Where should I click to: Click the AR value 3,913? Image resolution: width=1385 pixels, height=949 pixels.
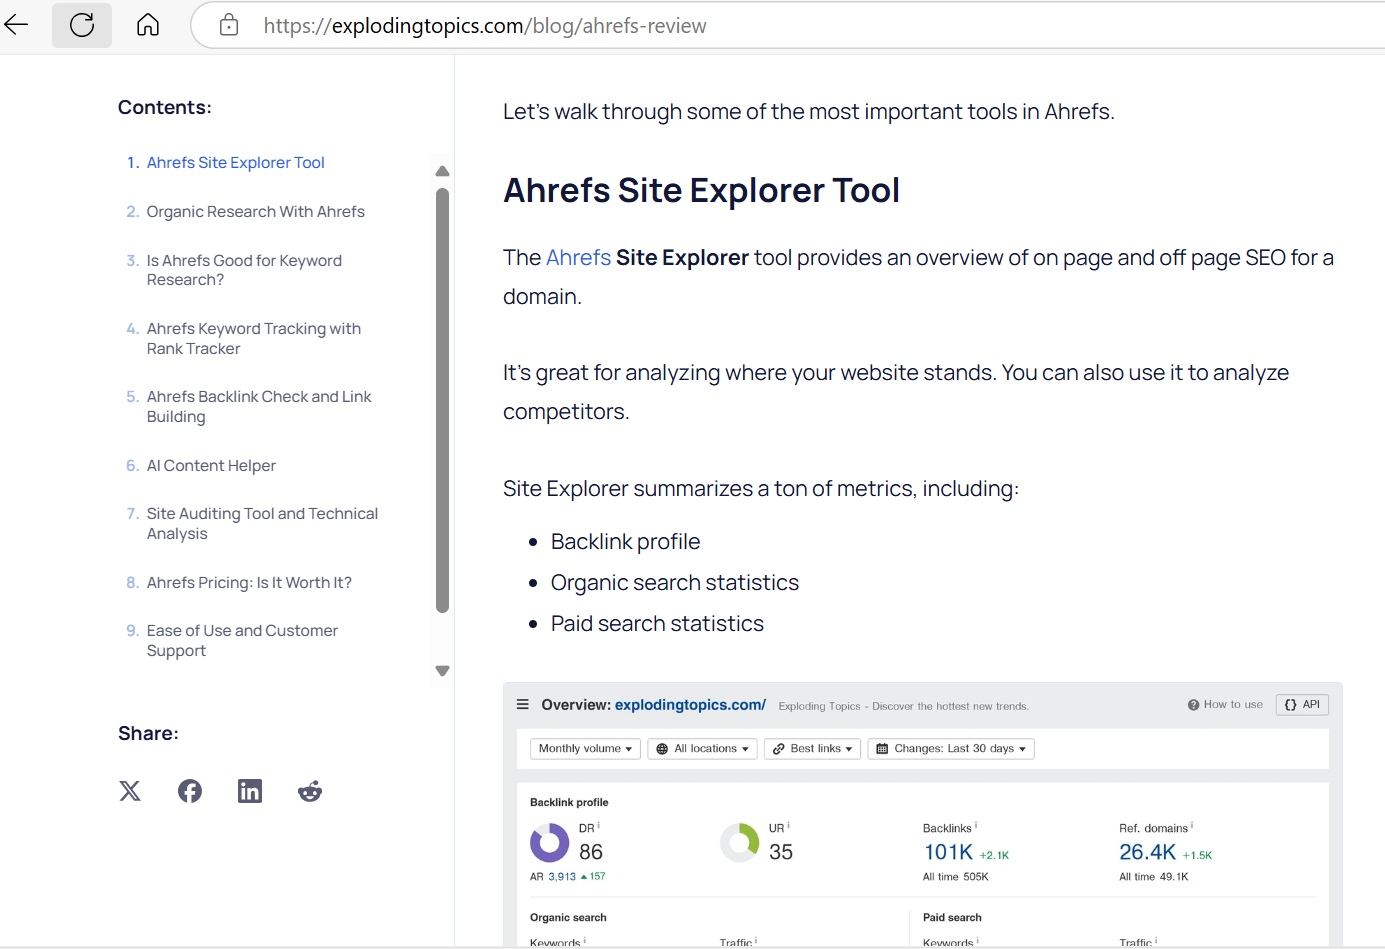tap(562, 876)
